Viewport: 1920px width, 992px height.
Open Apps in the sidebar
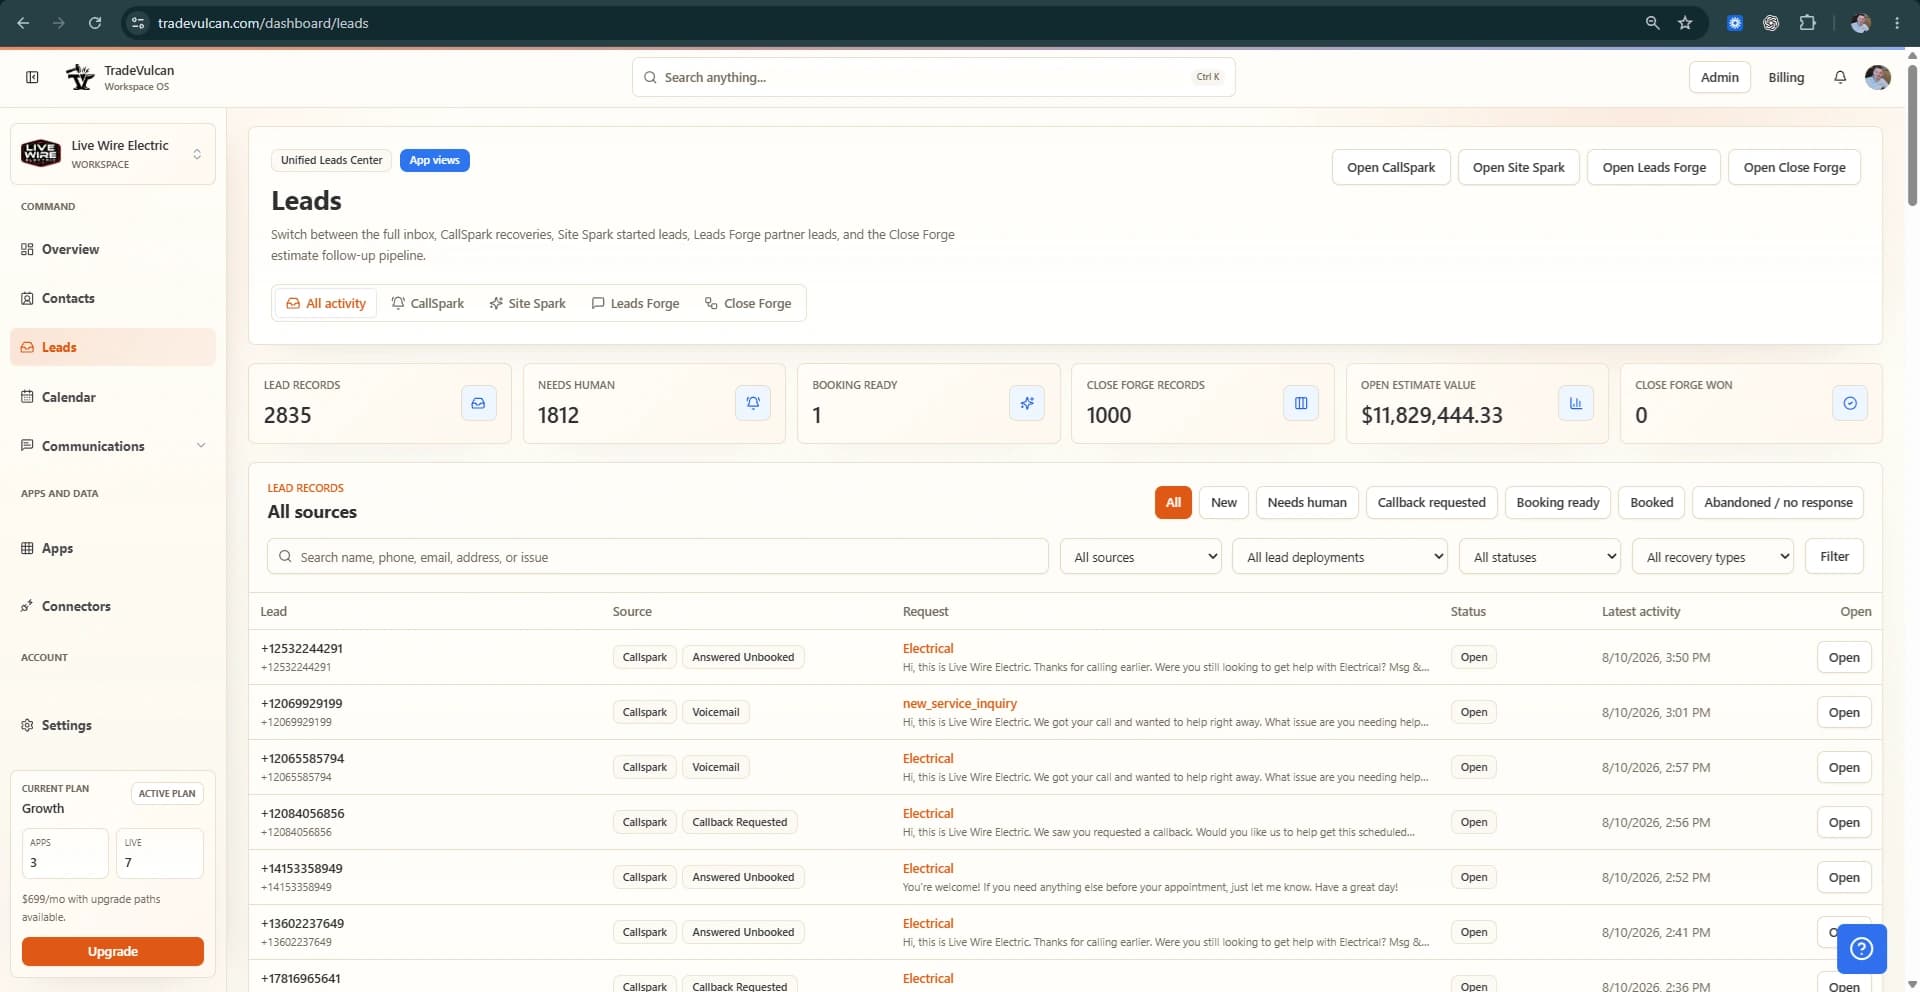point(112,548)
